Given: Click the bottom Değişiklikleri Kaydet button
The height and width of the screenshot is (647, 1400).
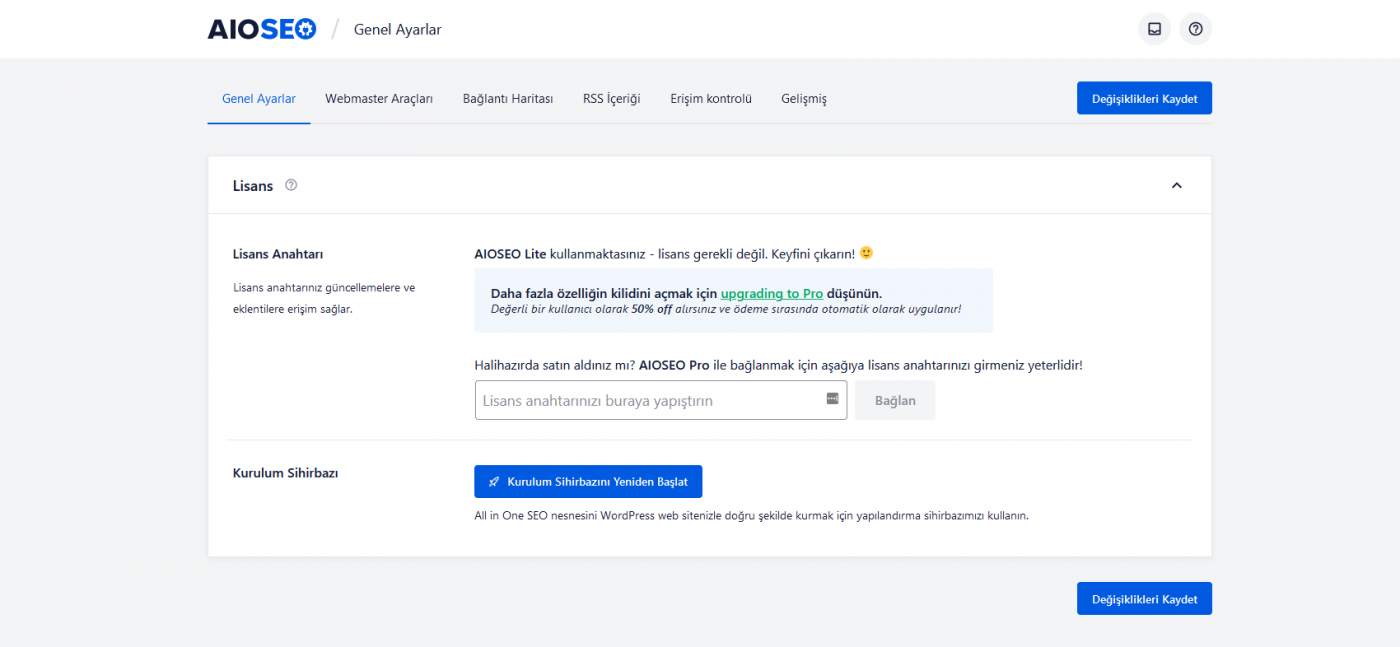Looking at the screenshot, I should (x=1144, y=598).
